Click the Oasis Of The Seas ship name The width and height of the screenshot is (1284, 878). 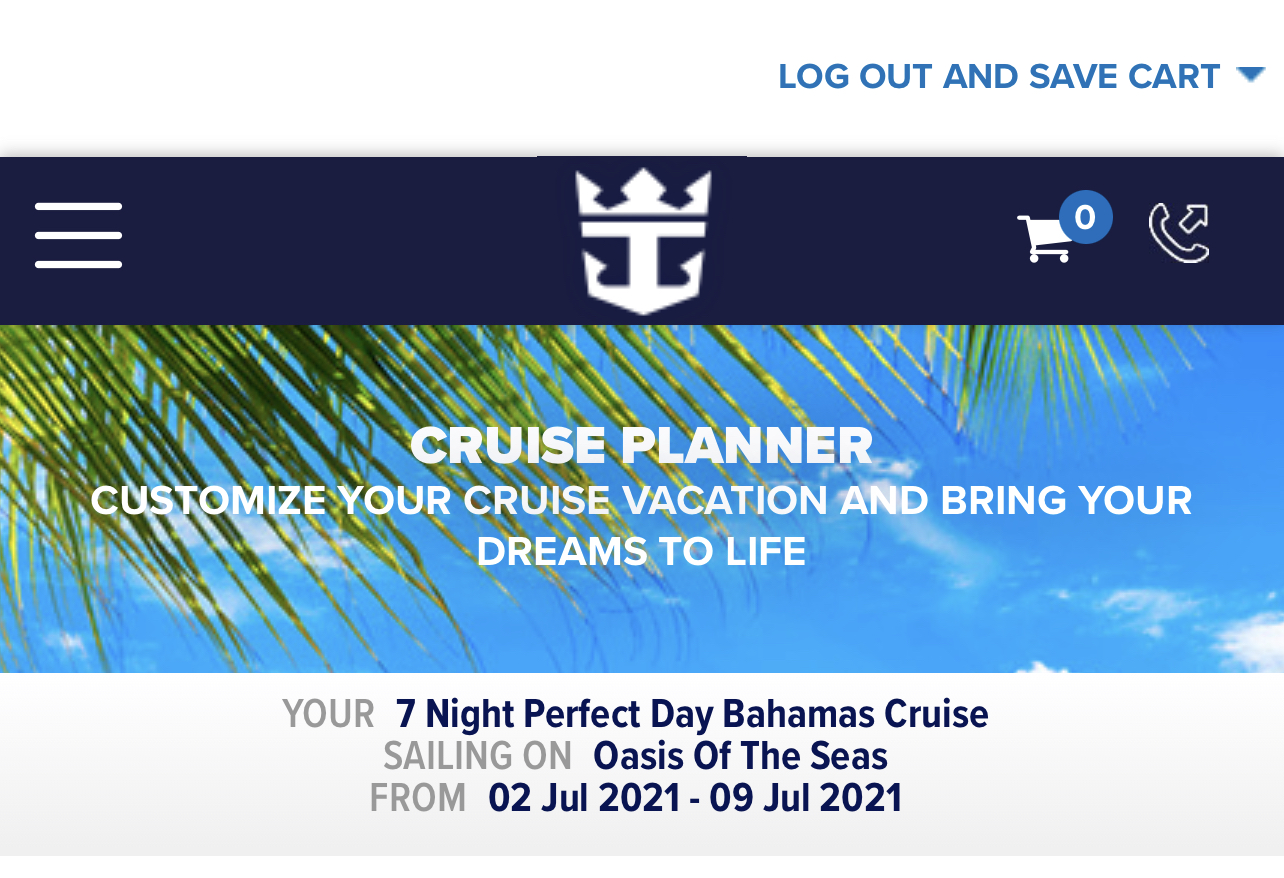pos(740,756)
